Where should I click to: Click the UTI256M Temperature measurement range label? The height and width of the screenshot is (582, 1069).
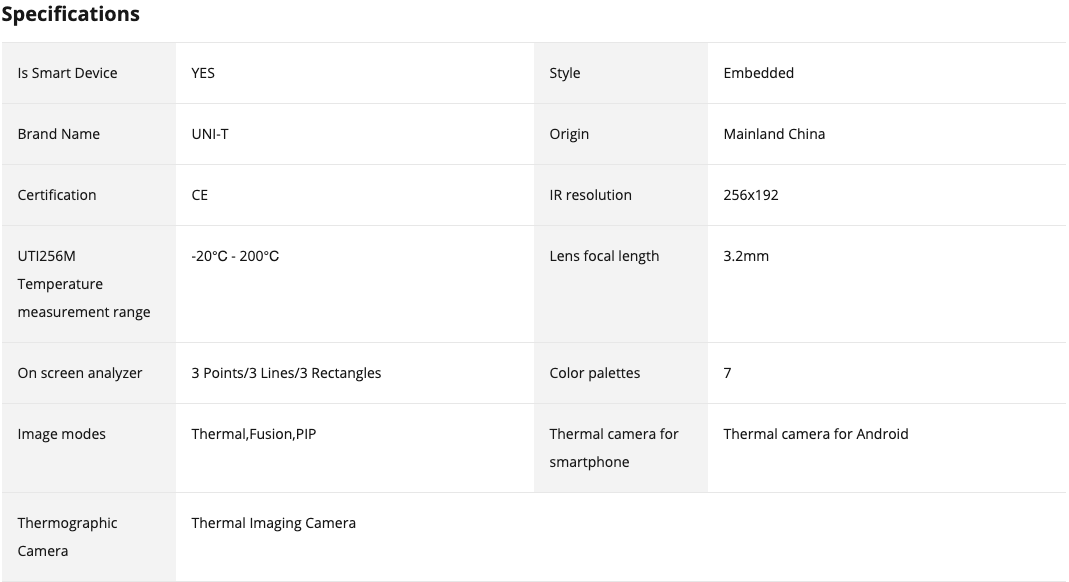(x=84, y=284)
